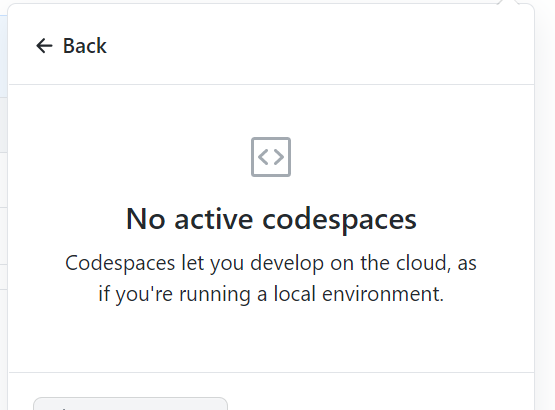Click the codespaces angle-bracket icon

(x=271, y=157)
